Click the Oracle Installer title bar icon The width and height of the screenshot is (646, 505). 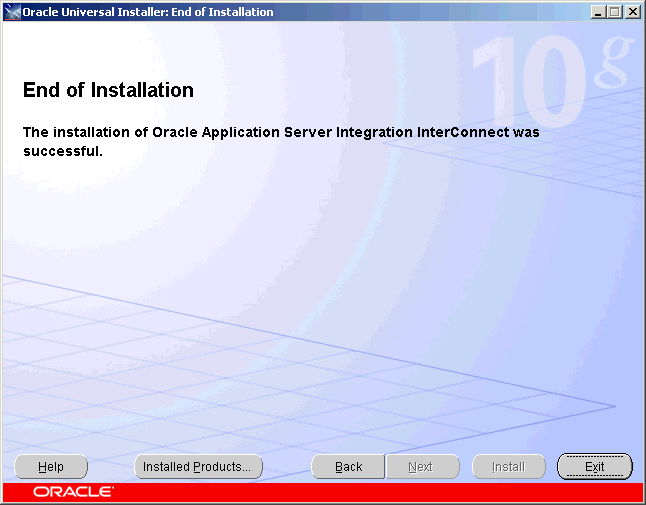[x=12, y=12]
